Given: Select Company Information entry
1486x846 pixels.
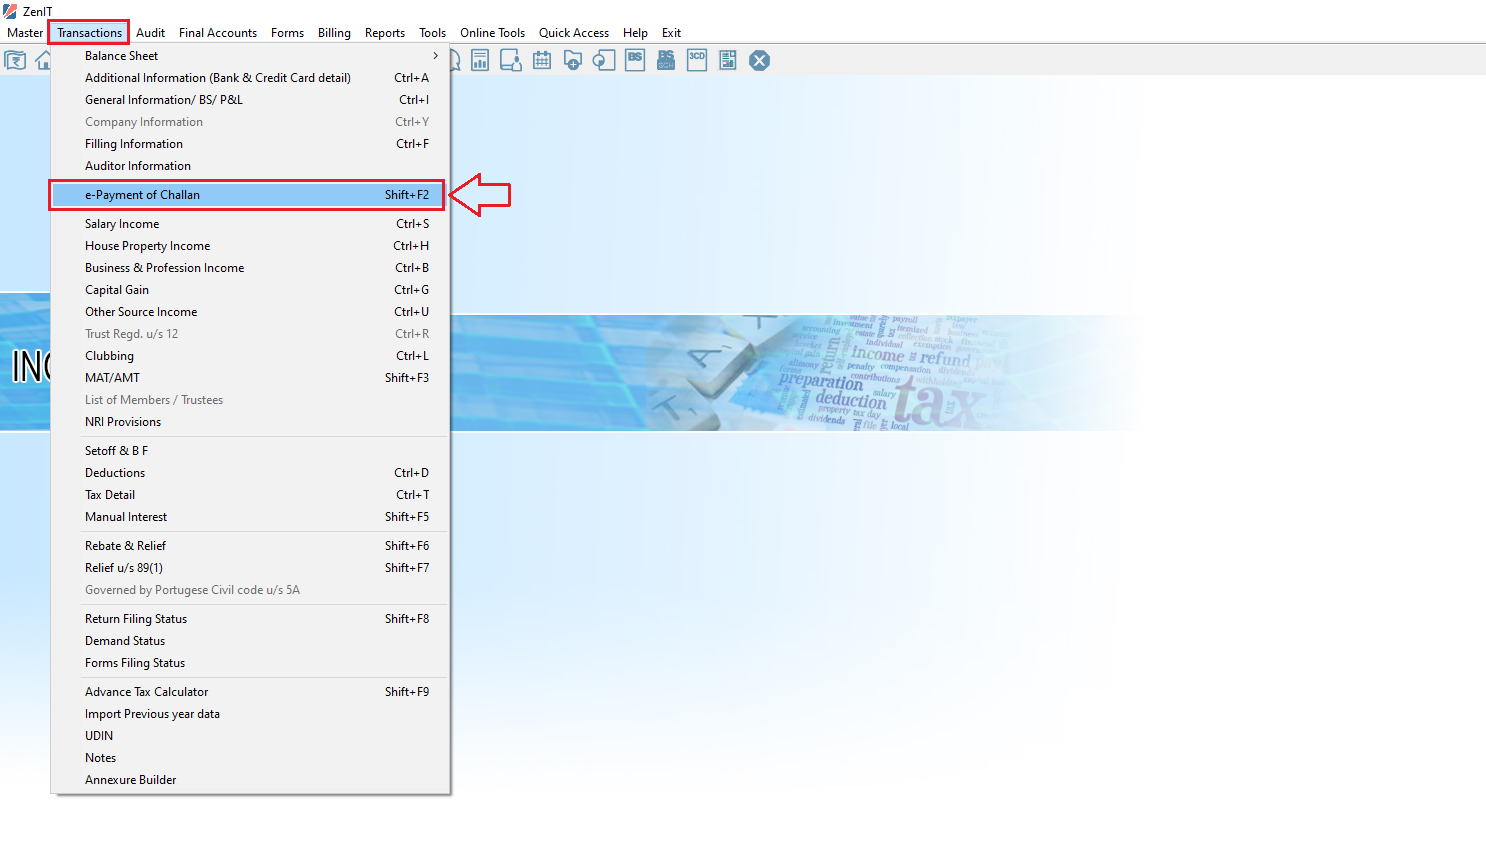Looking at the screenshot, I should [250, 122].
